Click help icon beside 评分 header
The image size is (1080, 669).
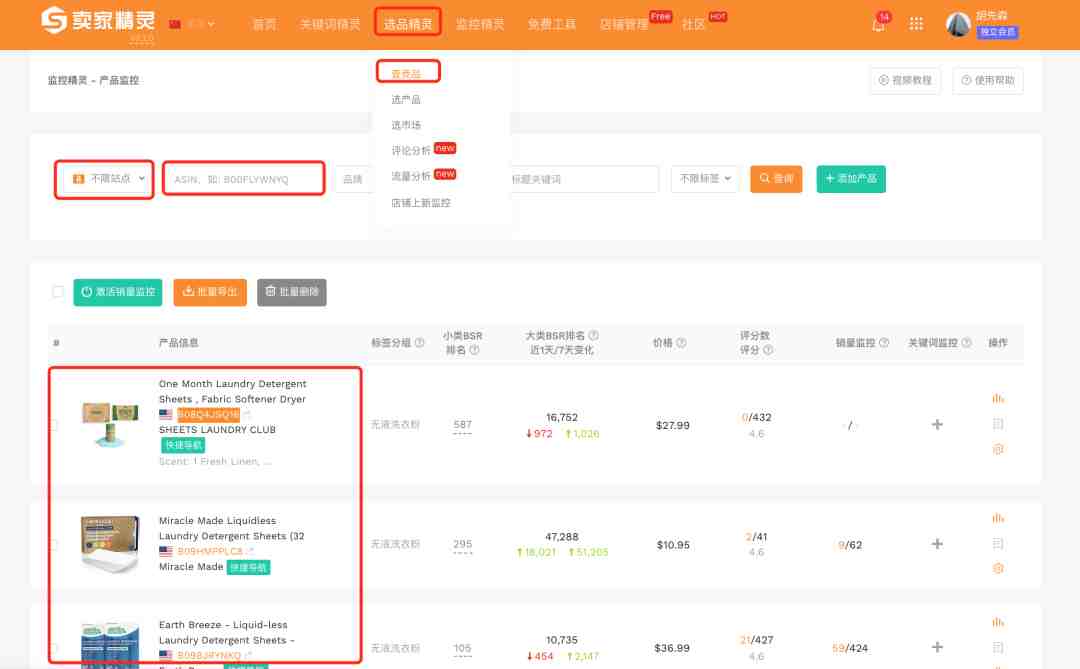(768, 350)
